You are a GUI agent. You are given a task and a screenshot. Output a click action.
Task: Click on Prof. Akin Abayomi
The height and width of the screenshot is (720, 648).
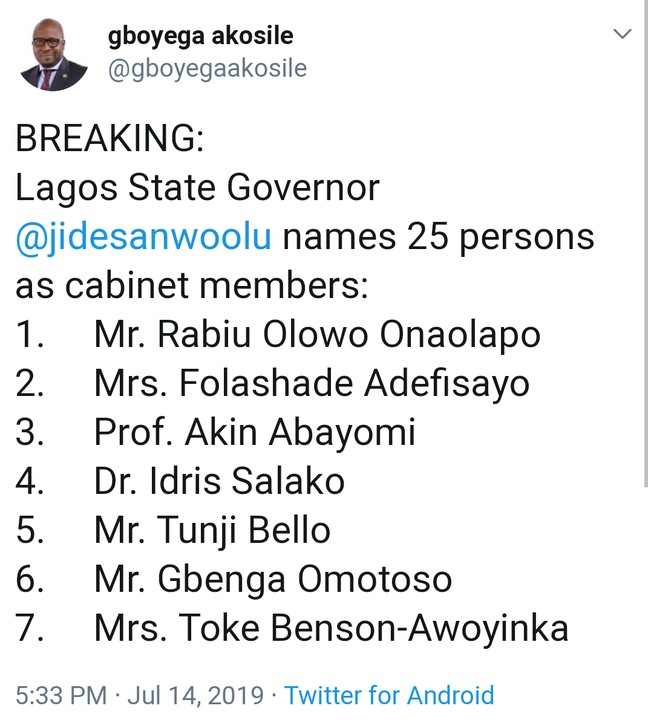254,433
